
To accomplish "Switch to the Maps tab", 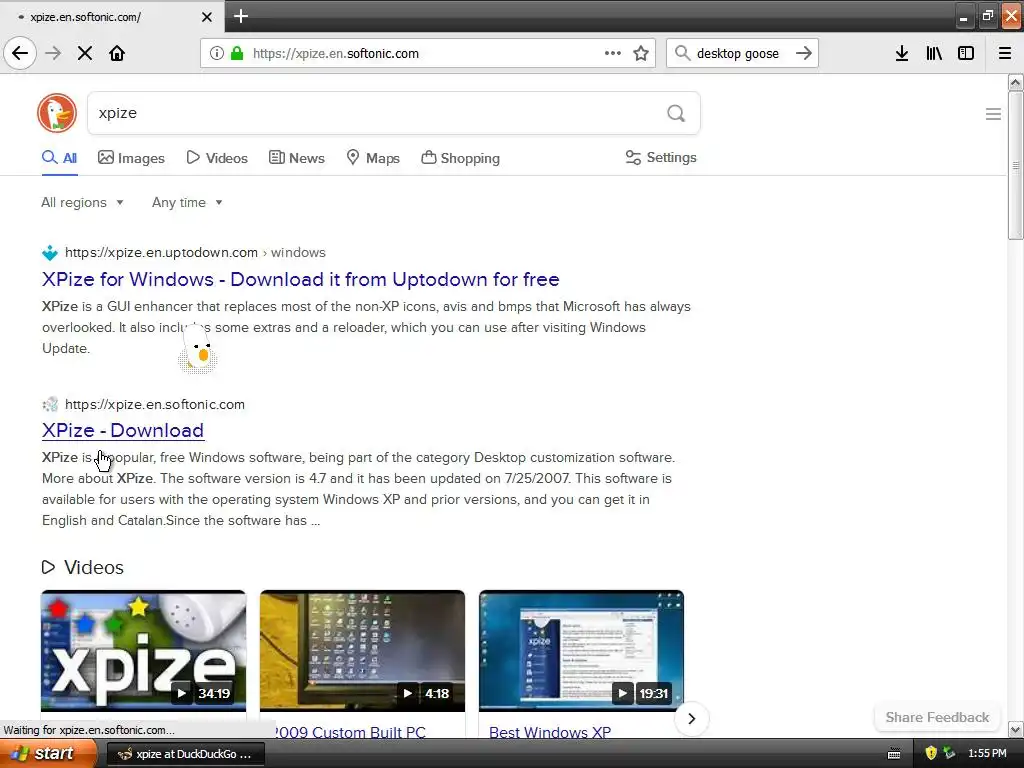I will point(373,158).
